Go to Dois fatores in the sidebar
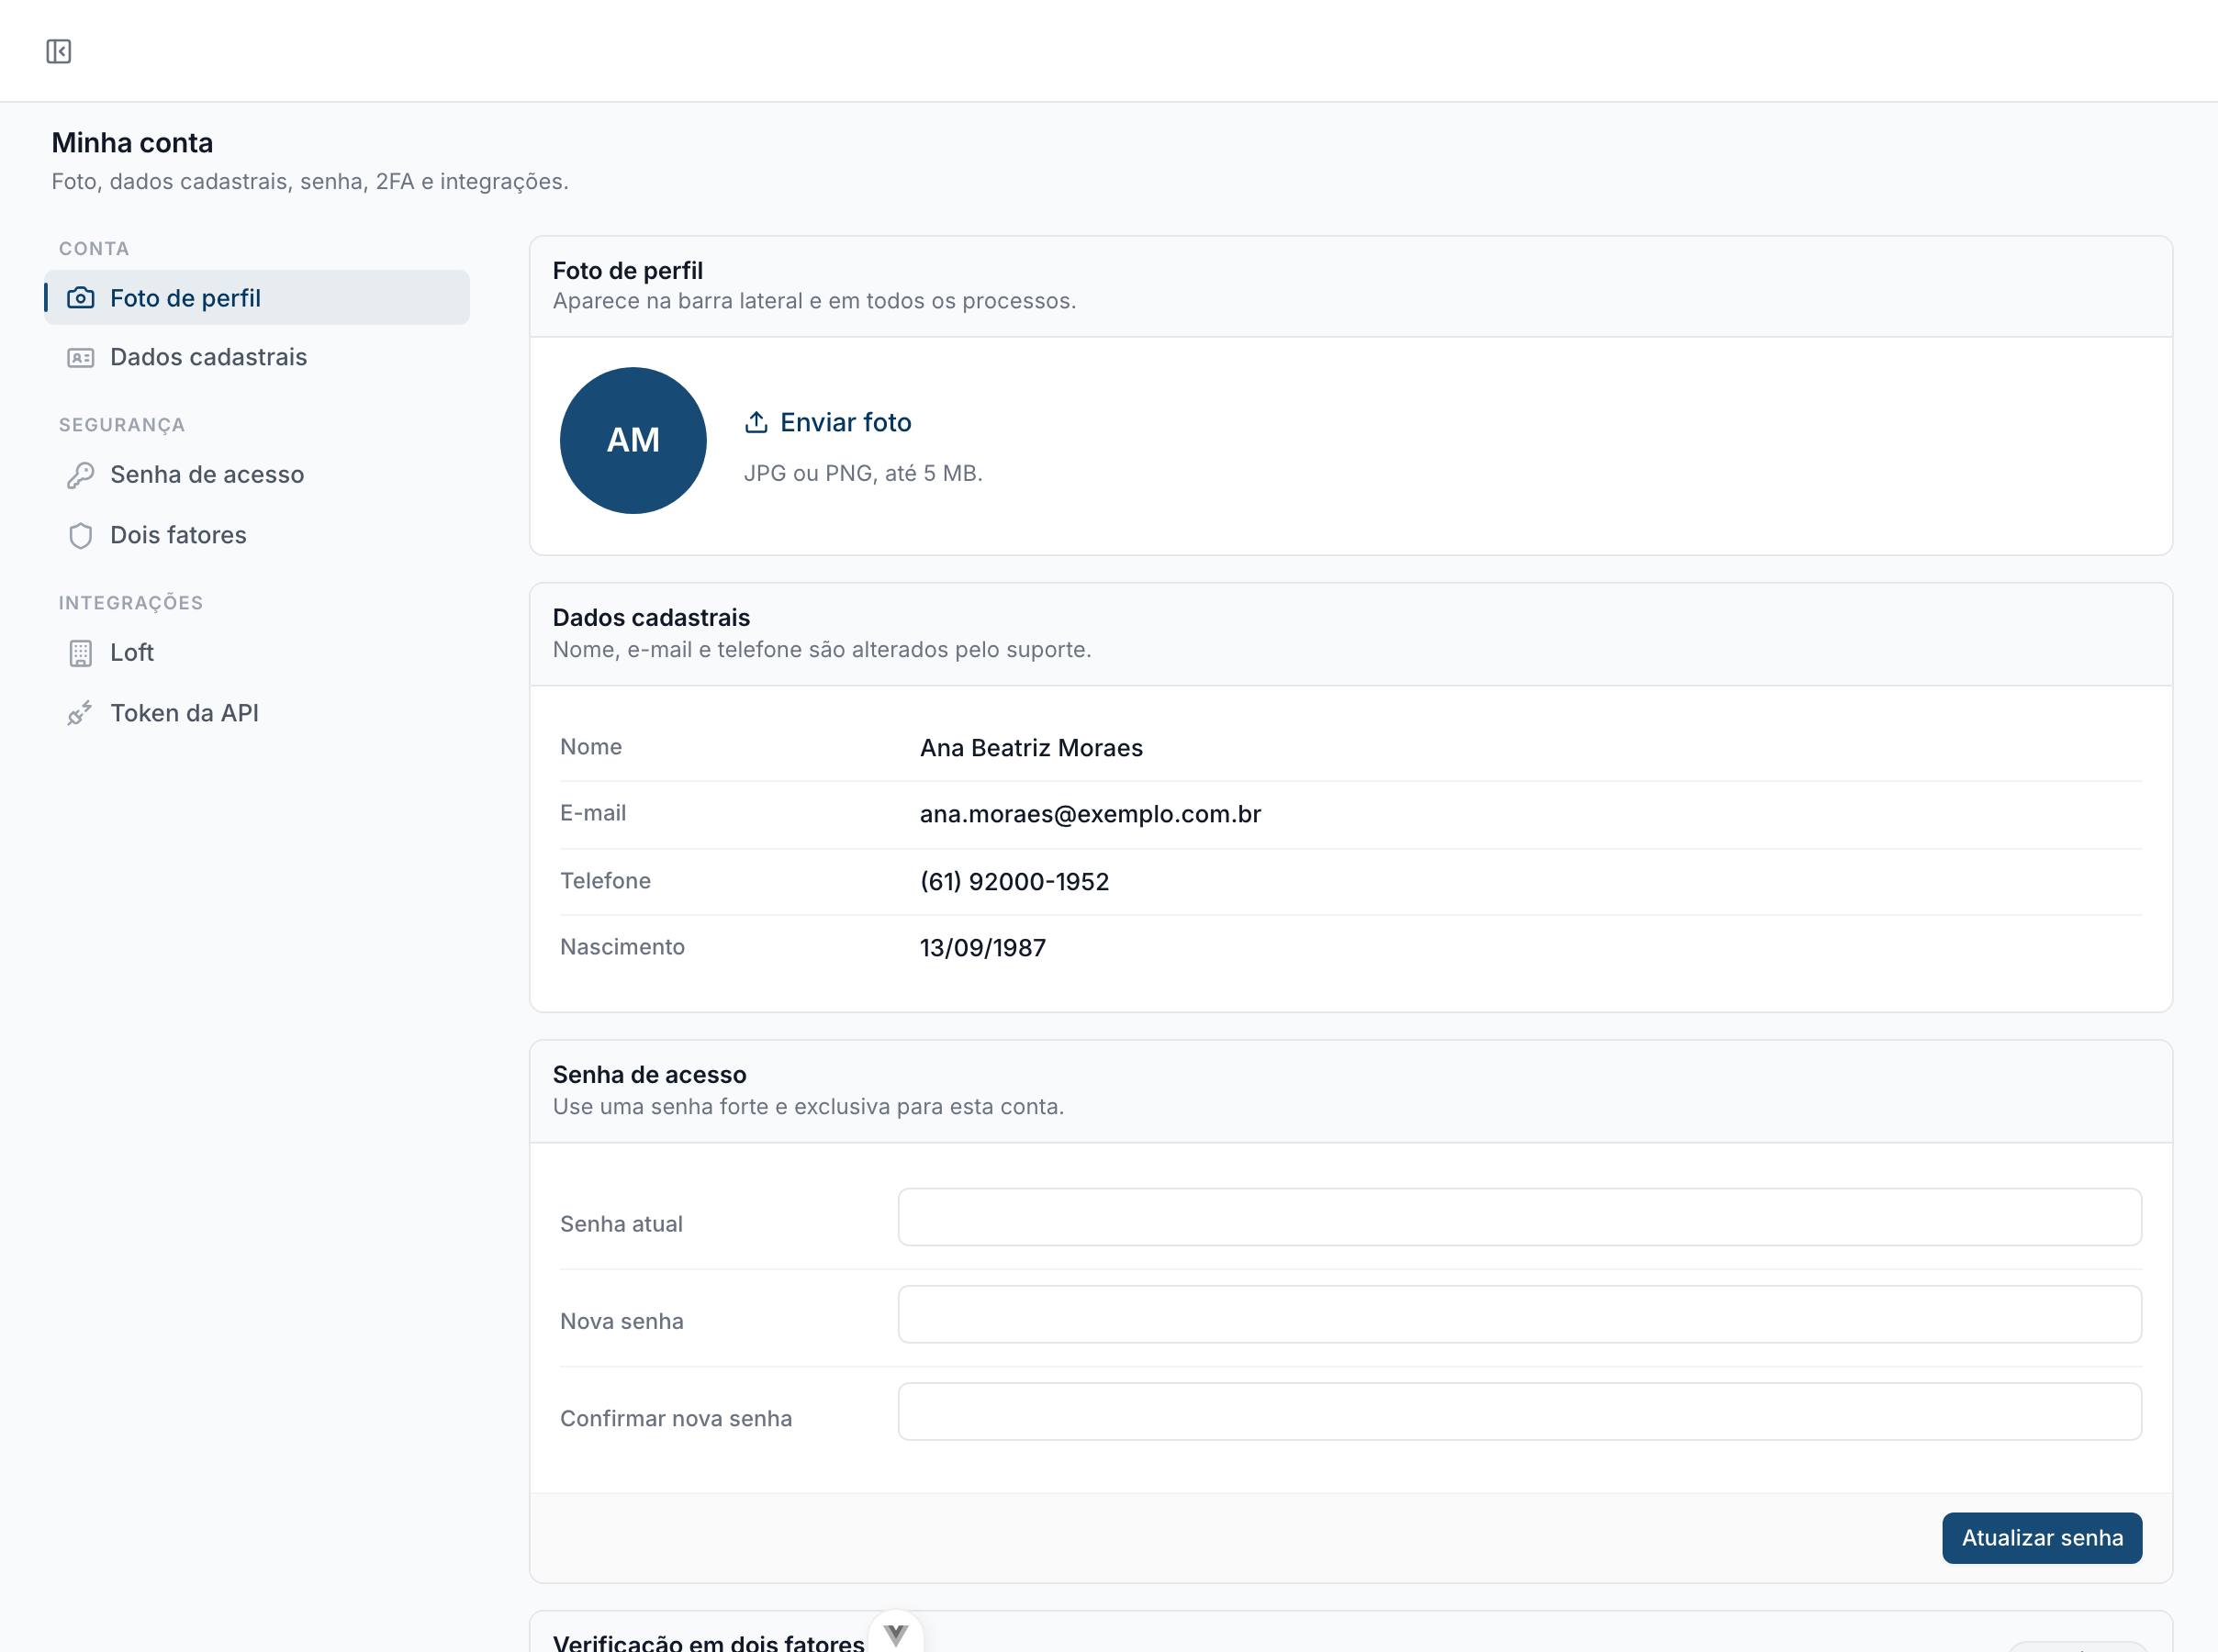The height and width of the screenshot is (1652, 2218). [x=257, y=535]
